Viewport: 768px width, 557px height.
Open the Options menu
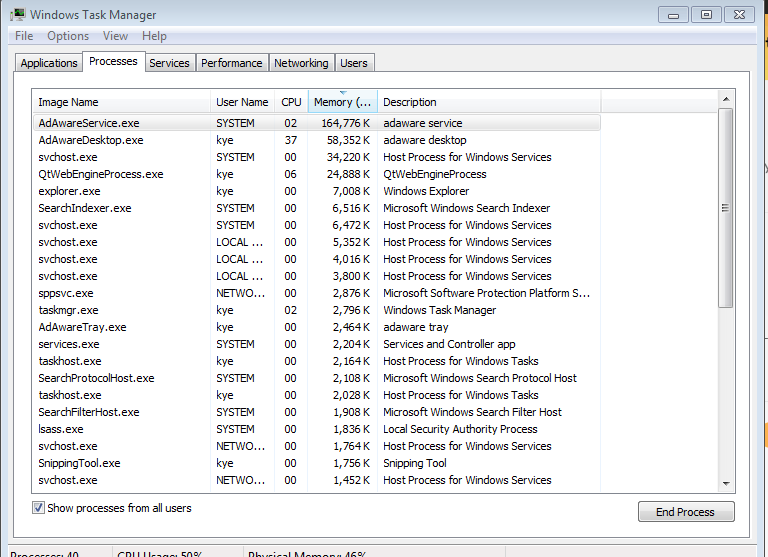coord(68,36)
